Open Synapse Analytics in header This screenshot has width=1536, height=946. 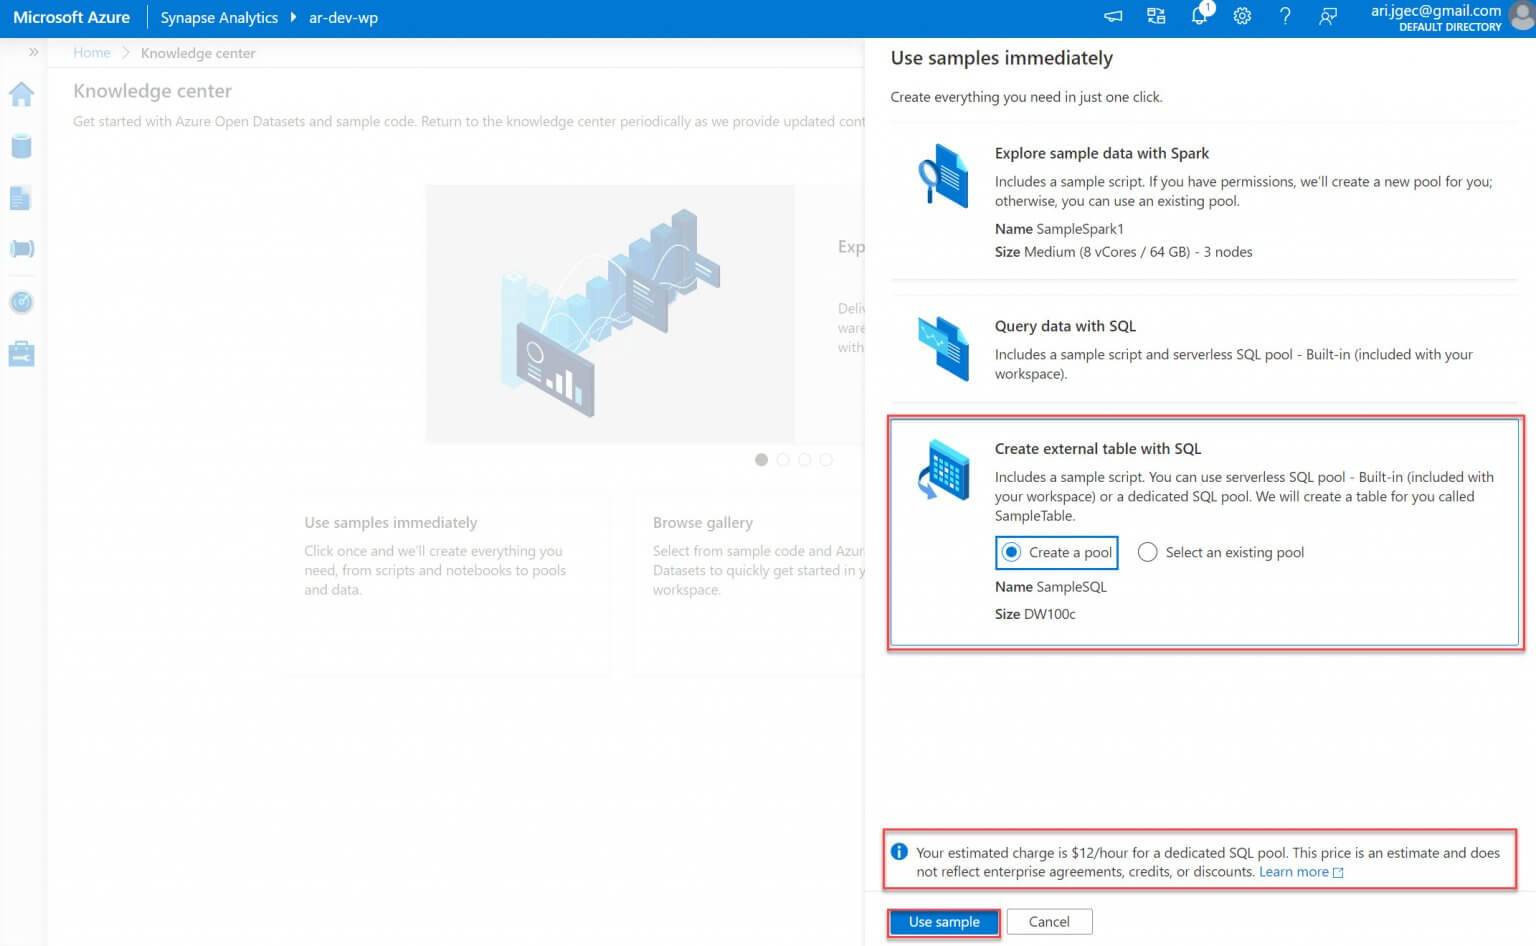(219, 17)
